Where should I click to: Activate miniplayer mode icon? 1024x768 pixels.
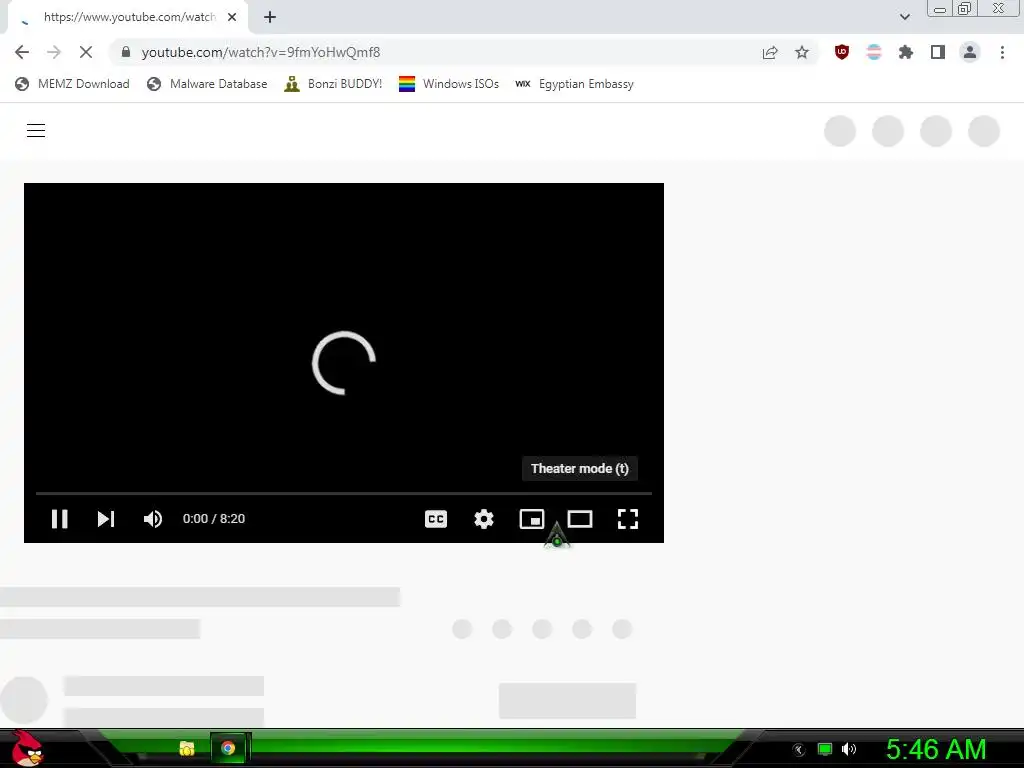pos(532,519)
